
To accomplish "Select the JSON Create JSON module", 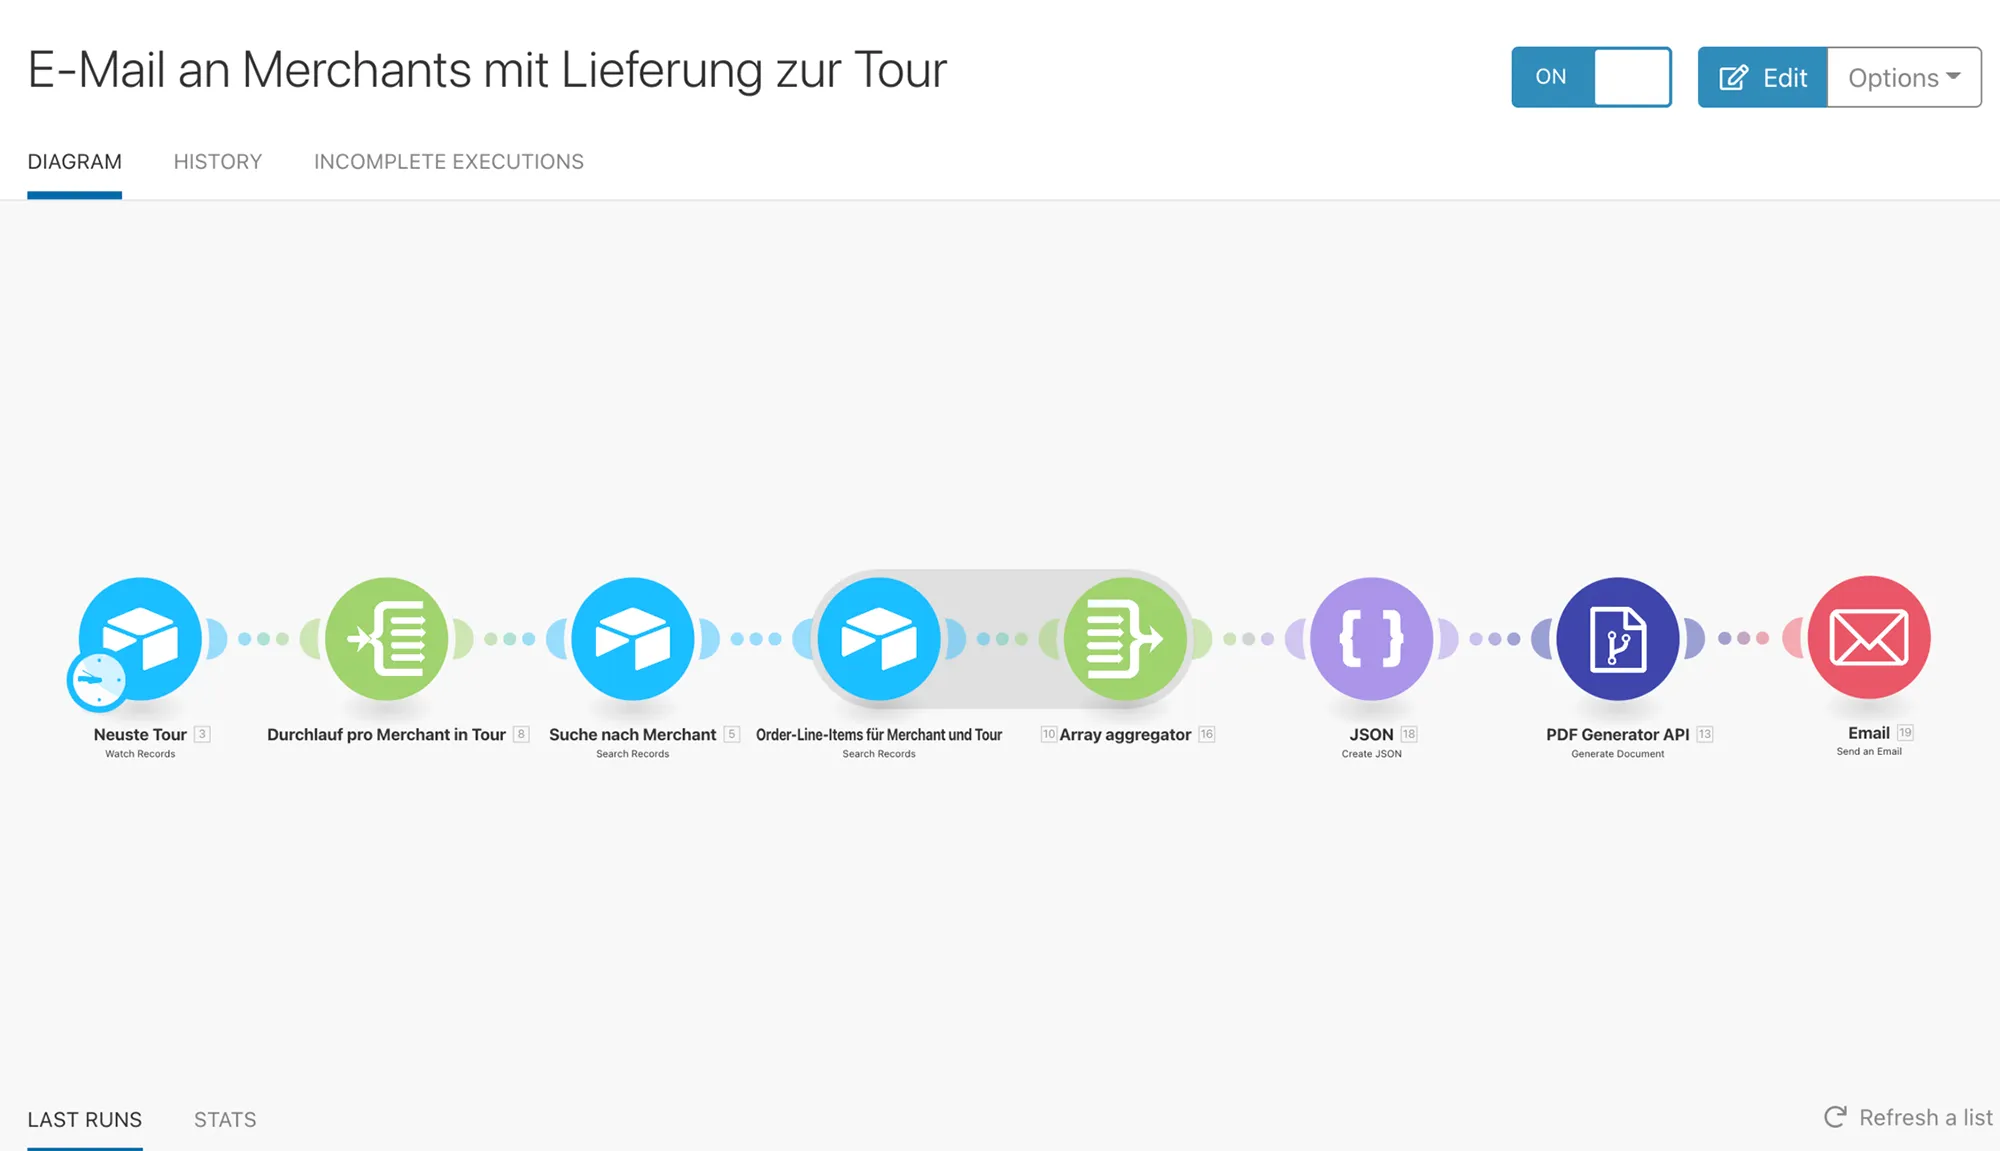I will coord(1370,637).
